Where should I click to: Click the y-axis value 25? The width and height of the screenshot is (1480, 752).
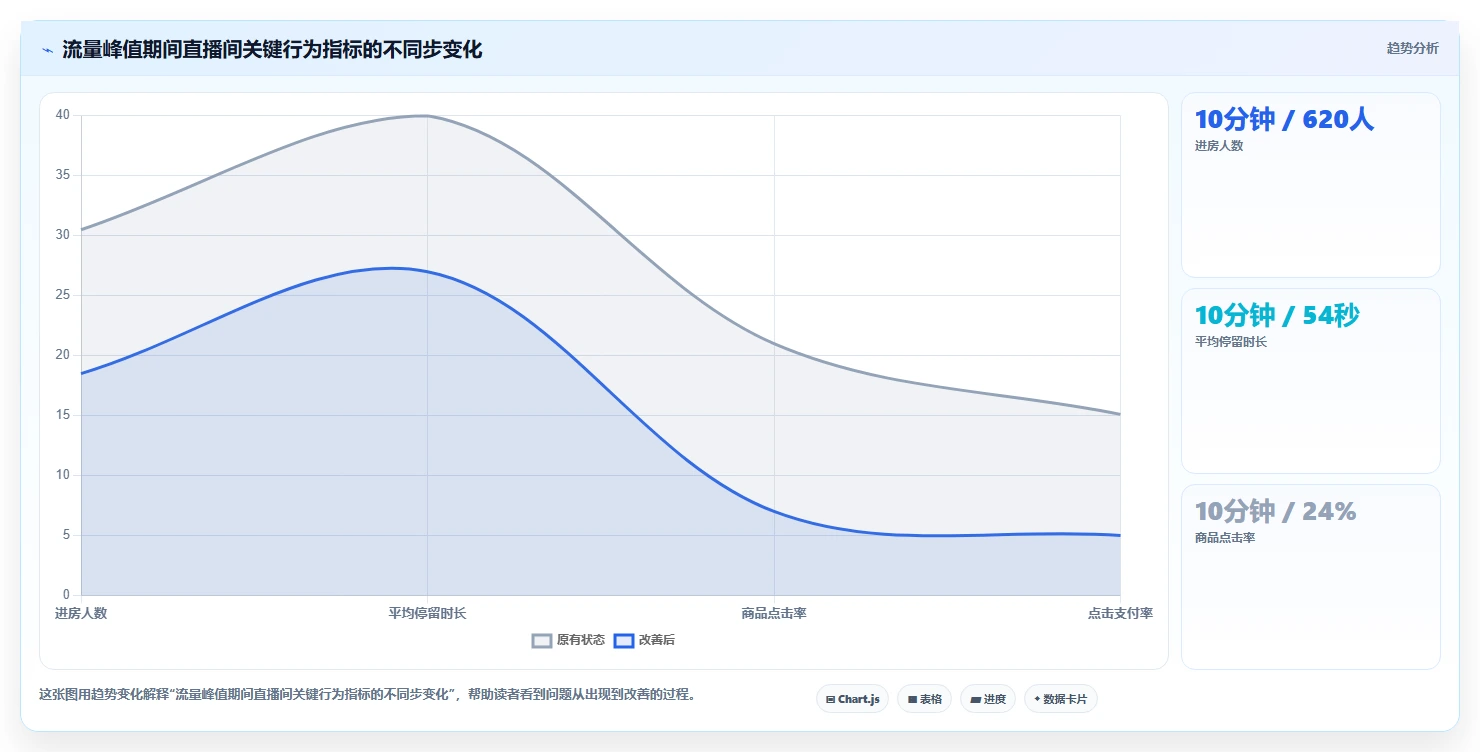63,295
